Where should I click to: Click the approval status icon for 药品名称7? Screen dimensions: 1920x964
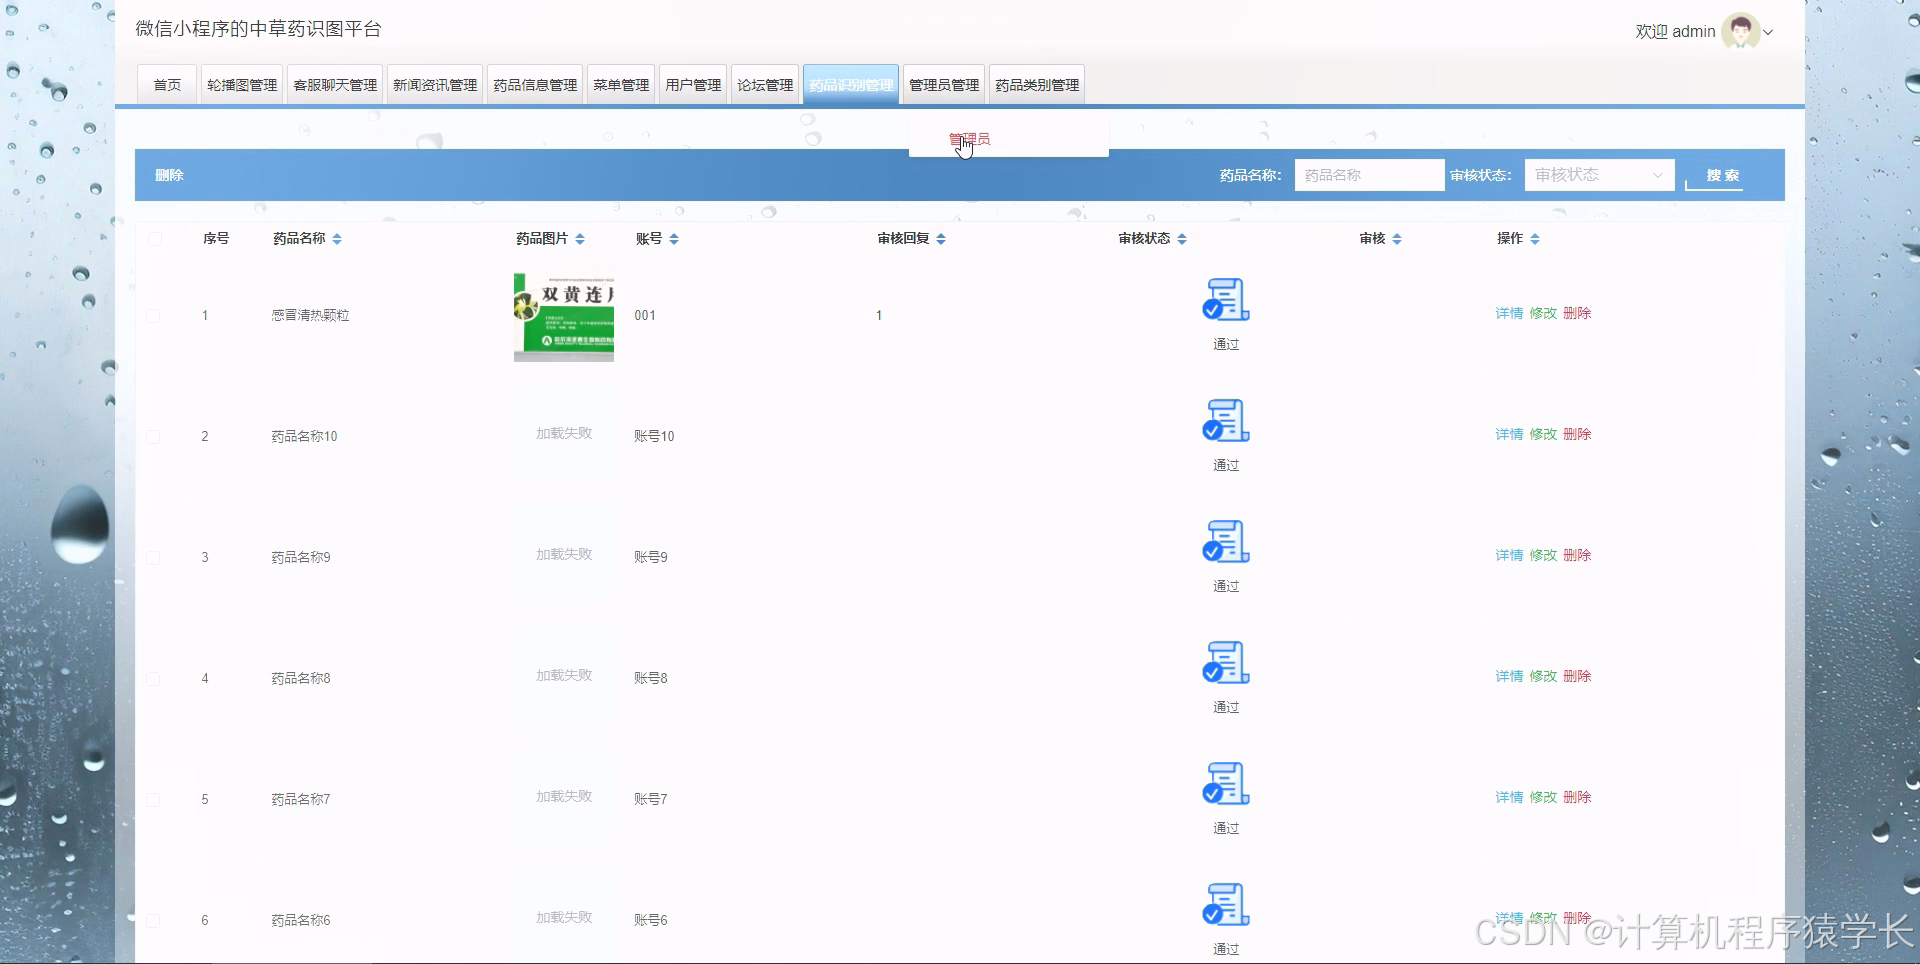1226,783
